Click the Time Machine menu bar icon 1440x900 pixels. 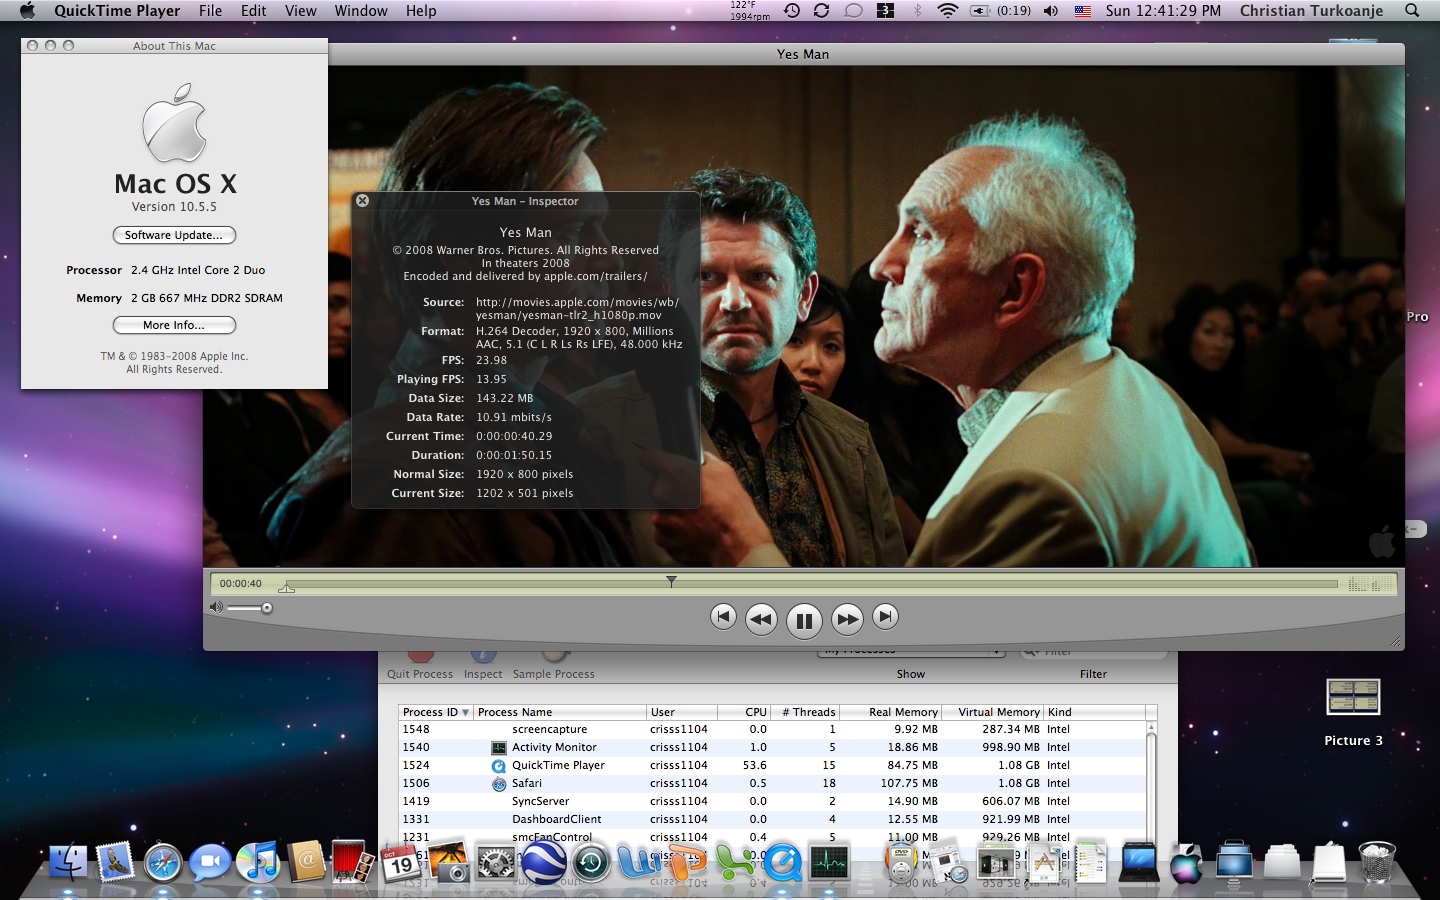791,11
